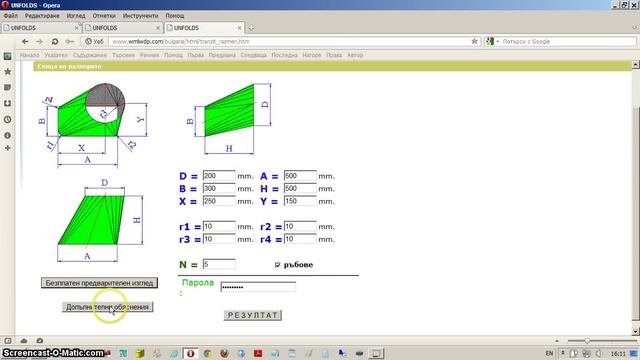This screenshot has width=640, height=360.
Task: Launch Firefox from the taskbar
Action: click(x=224, y=353)
